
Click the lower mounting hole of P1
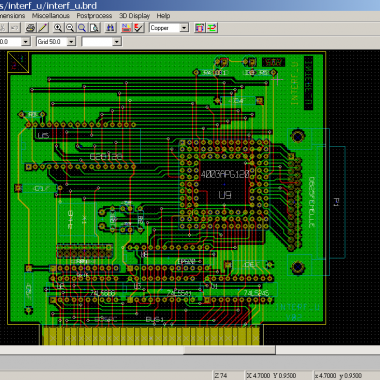click(x=298, y=267)
